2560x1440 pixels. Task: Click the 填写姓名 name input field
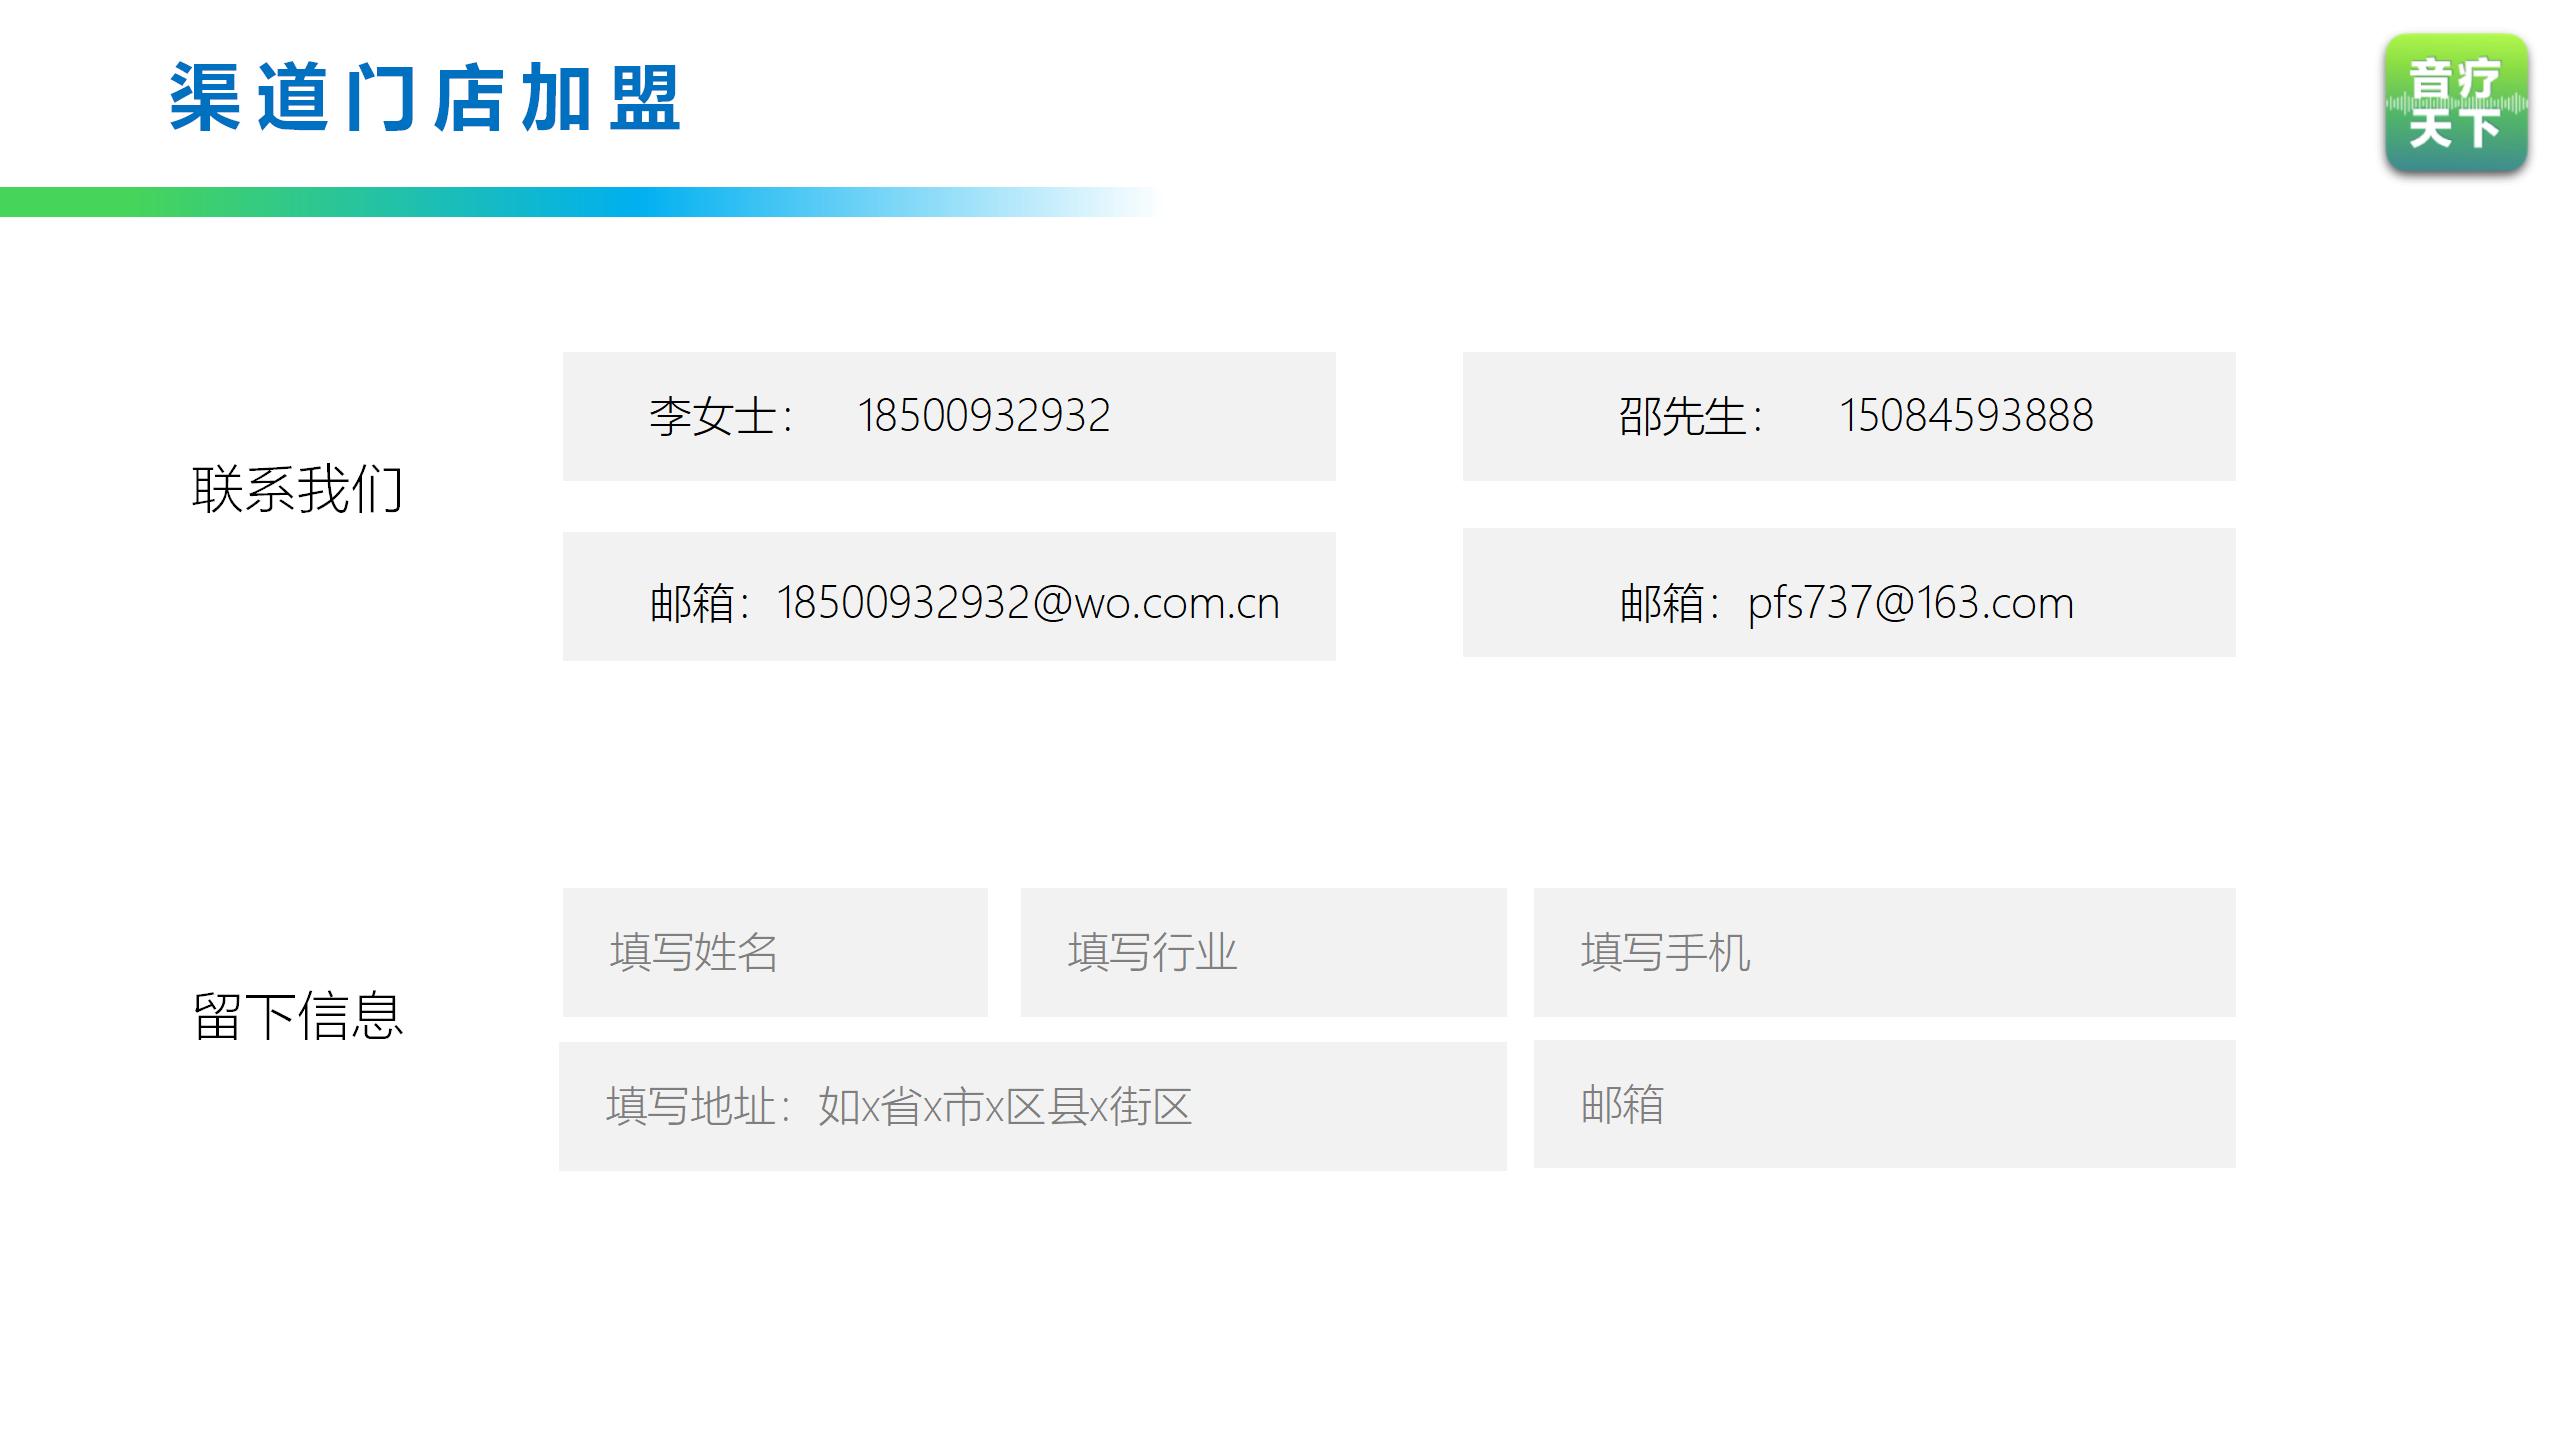pyautogui.click(x=775, y=952)
